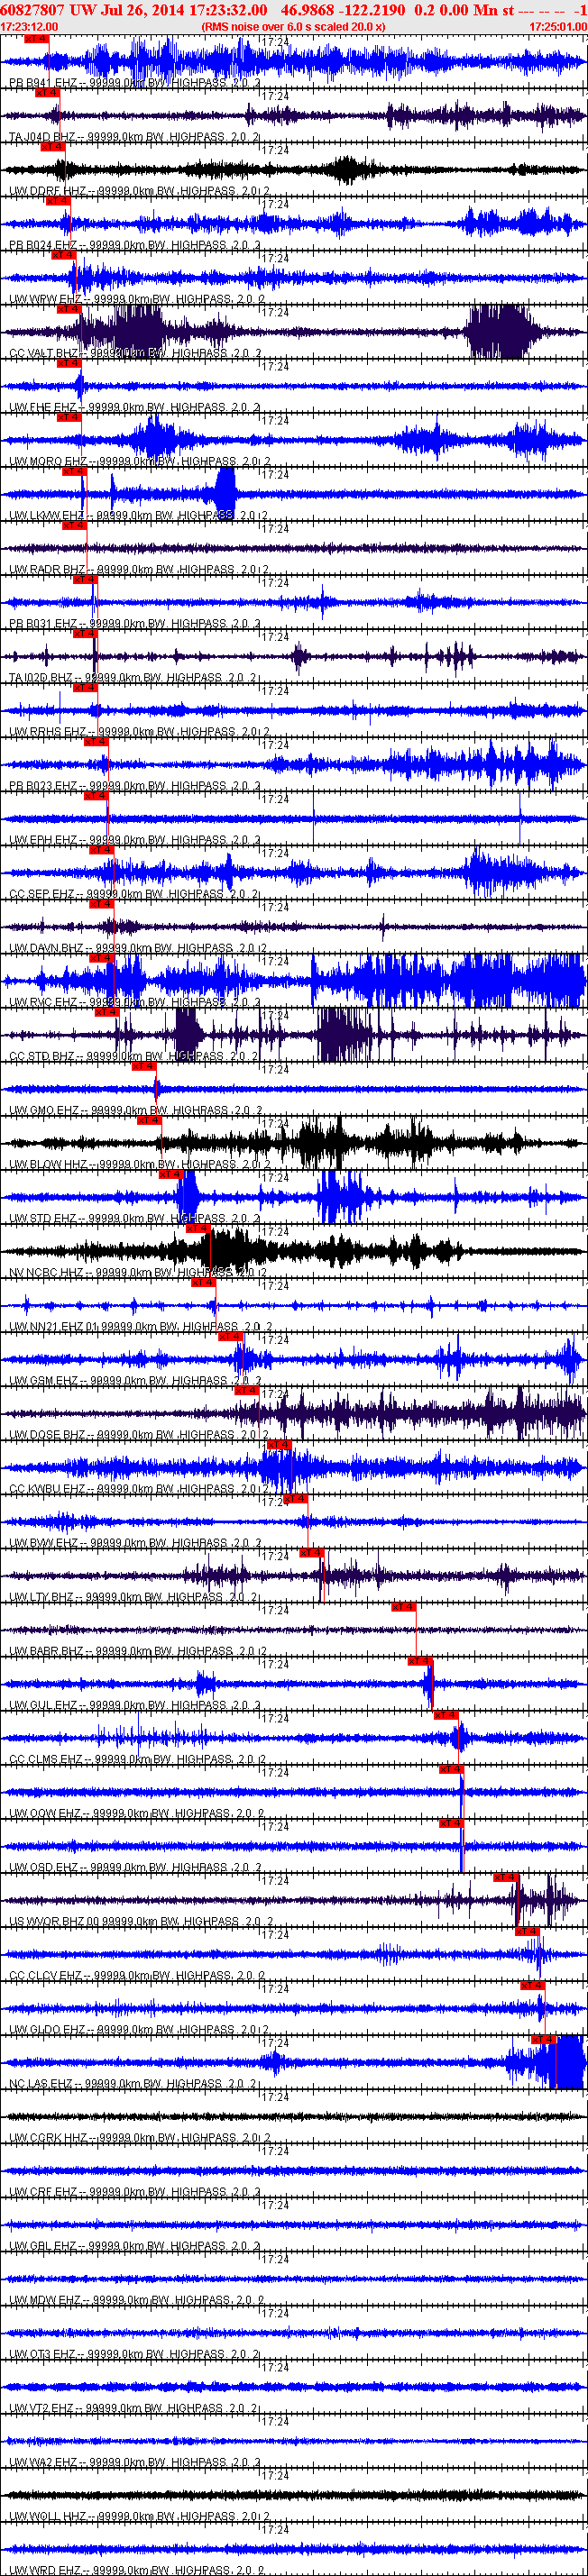Click red pick marker on US.WVOR trace
The image size is (588, 2576).
506,1877
